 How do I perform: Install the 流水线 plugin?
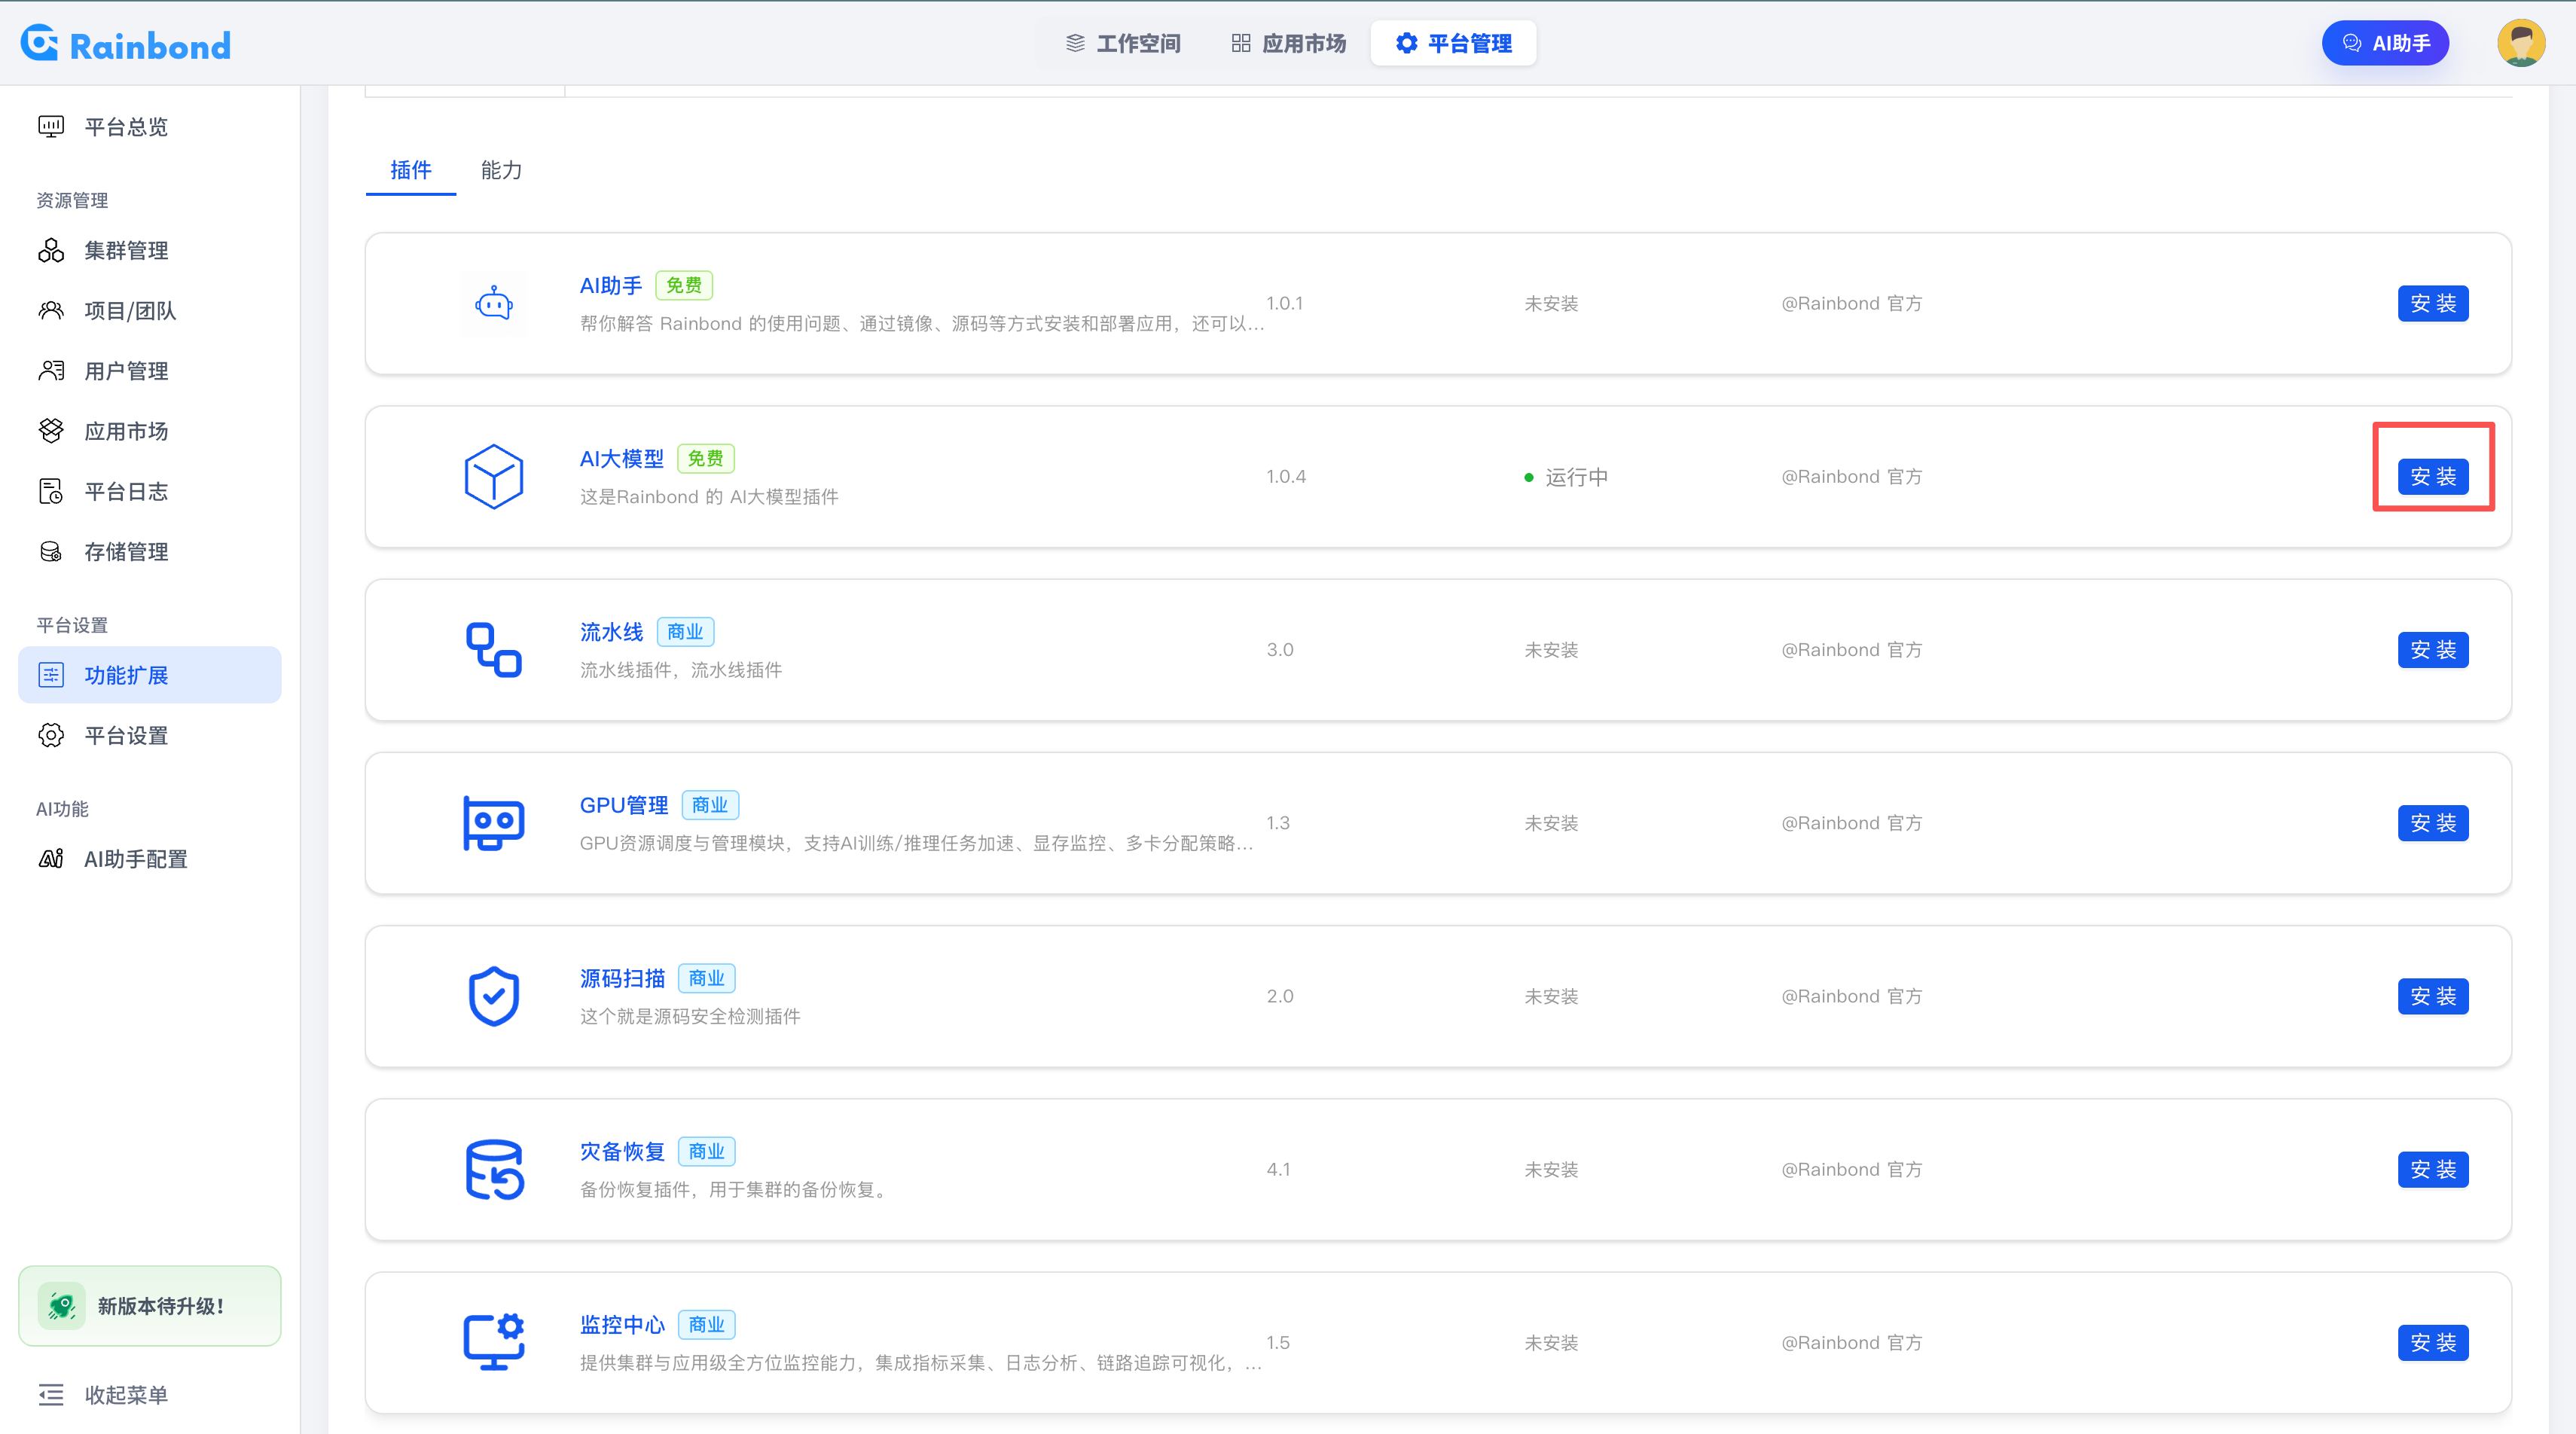[2433, 649]
